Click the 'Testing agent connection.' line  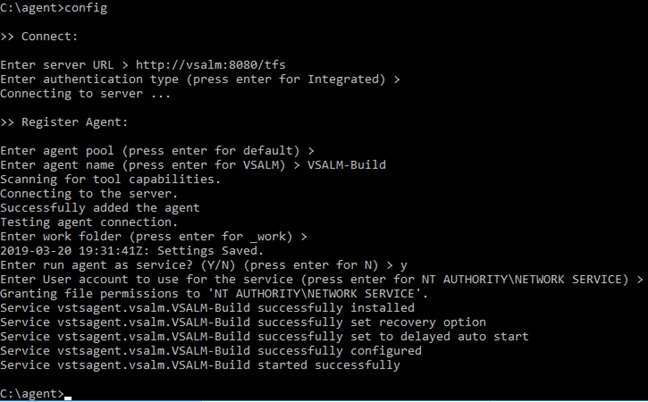pos(89,222)
